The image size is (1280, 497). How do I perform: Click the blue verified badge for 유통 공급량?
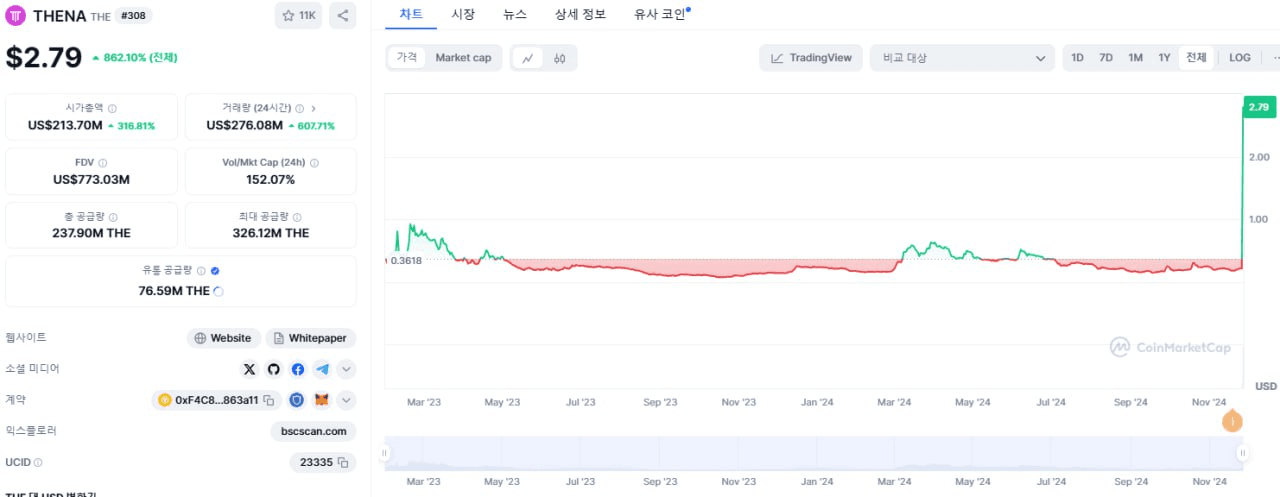point(215,270)
